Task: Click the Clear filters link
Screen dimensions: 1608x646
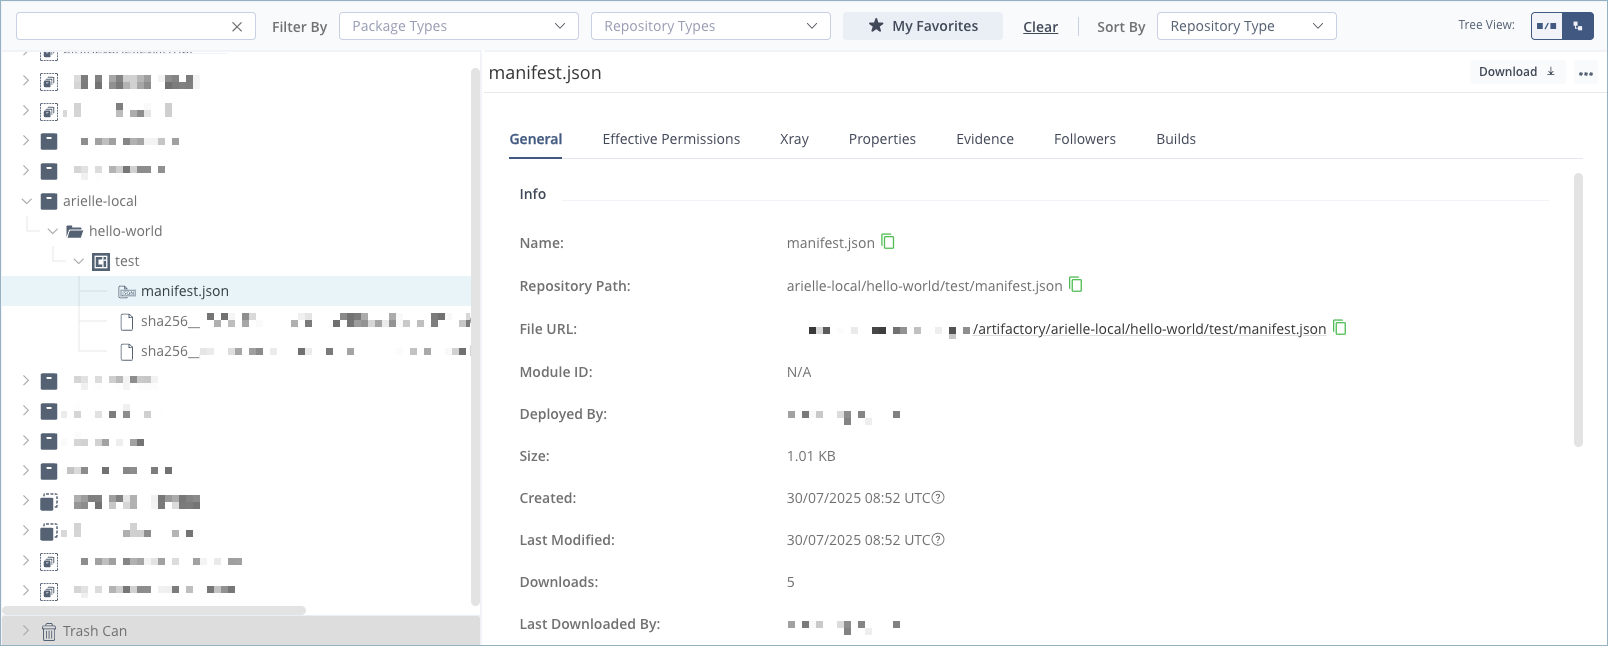Action: tap(1040, 27)
